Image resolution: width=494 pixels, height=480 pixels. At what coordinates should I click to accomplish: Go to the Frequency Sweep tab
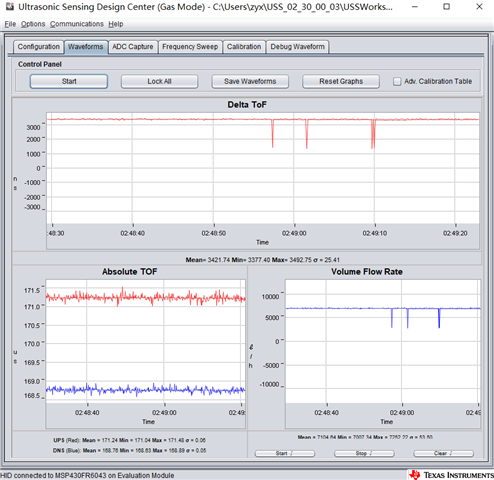pos(190,47)
